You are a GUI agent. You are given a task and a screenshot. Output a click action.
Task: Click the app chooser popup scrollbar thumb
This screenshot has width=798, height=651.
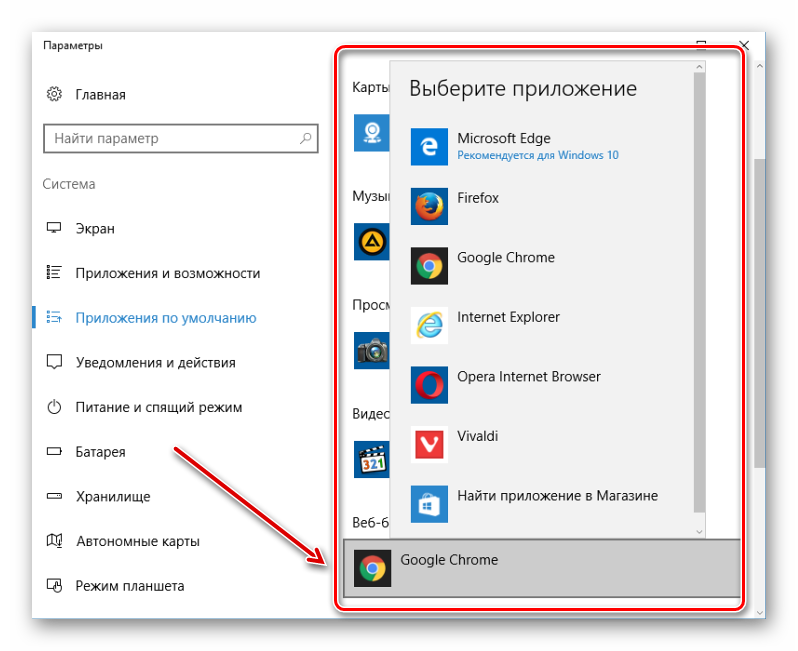tap(699, 293)
